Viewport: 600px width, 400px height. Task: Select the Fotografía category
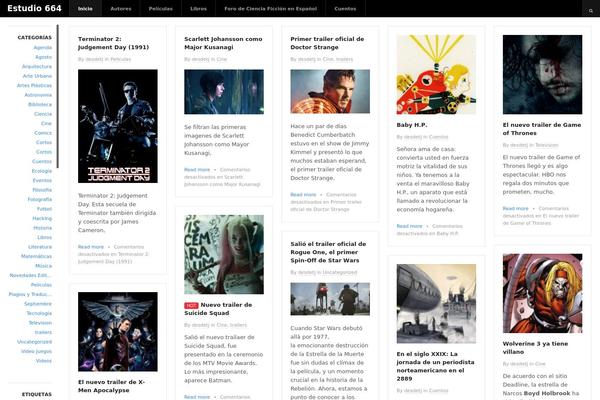point(40,199)
